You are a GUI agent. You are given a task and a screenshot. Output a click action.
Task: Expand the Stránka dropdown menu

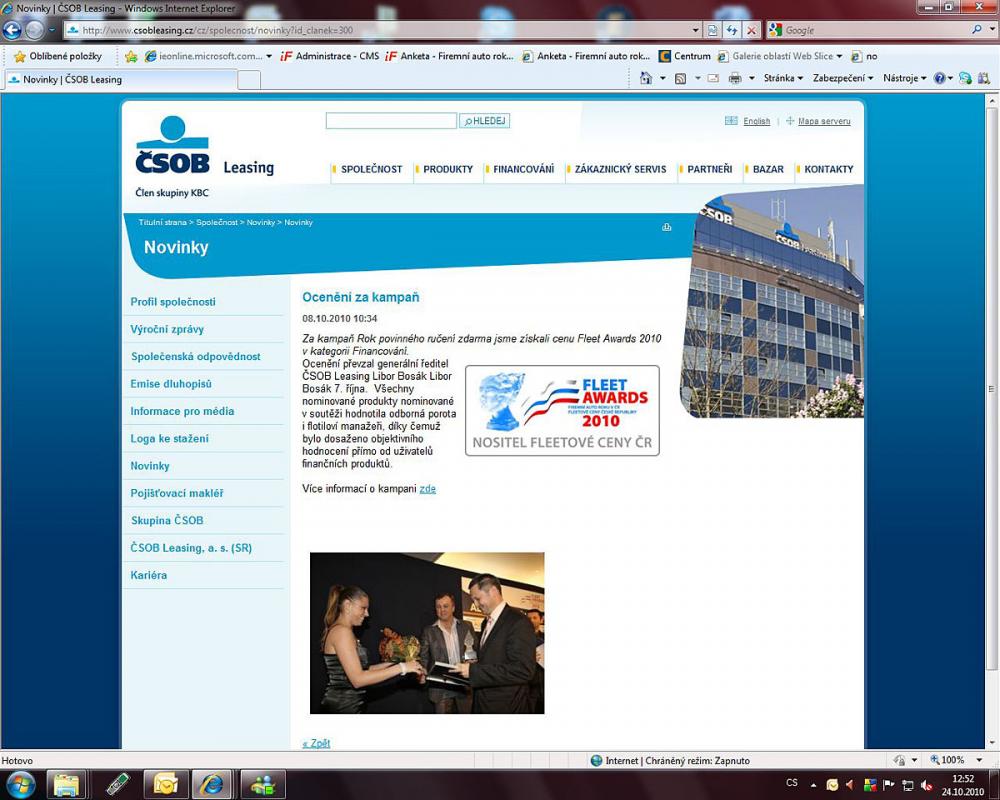783,78
